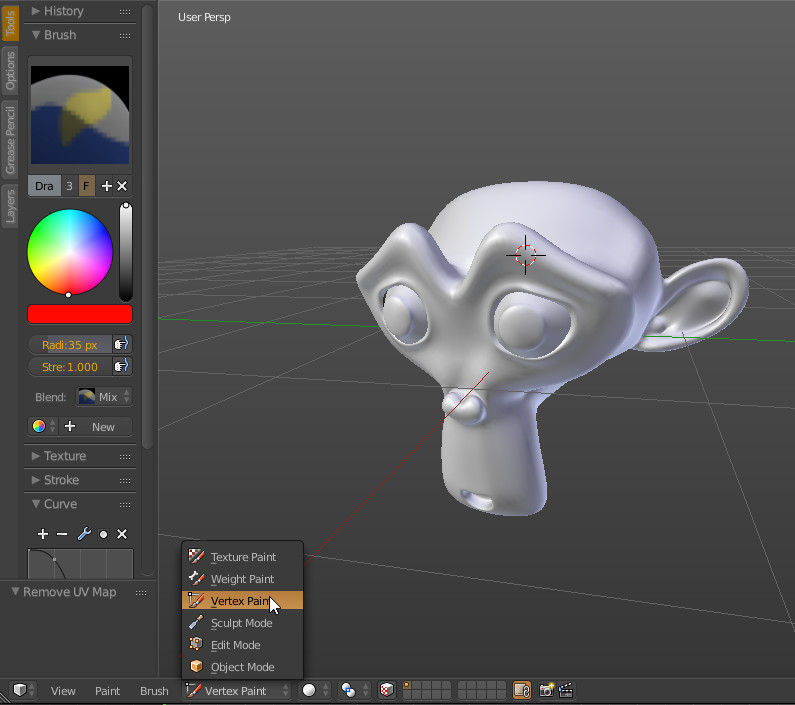This screenshot has width=795, height=705.
Task: Open the palette browse color wheel icon
Action: (x=44, y=427)
